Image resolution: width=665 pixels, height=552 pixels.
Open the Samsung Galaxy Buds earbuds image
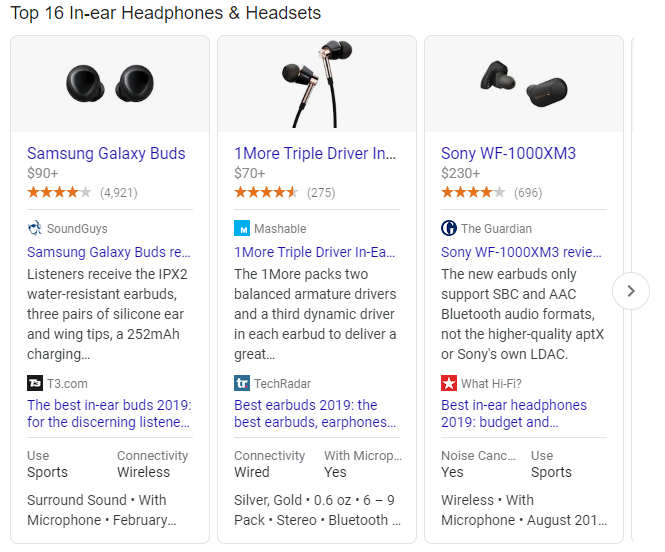click(x=110, y=84)
